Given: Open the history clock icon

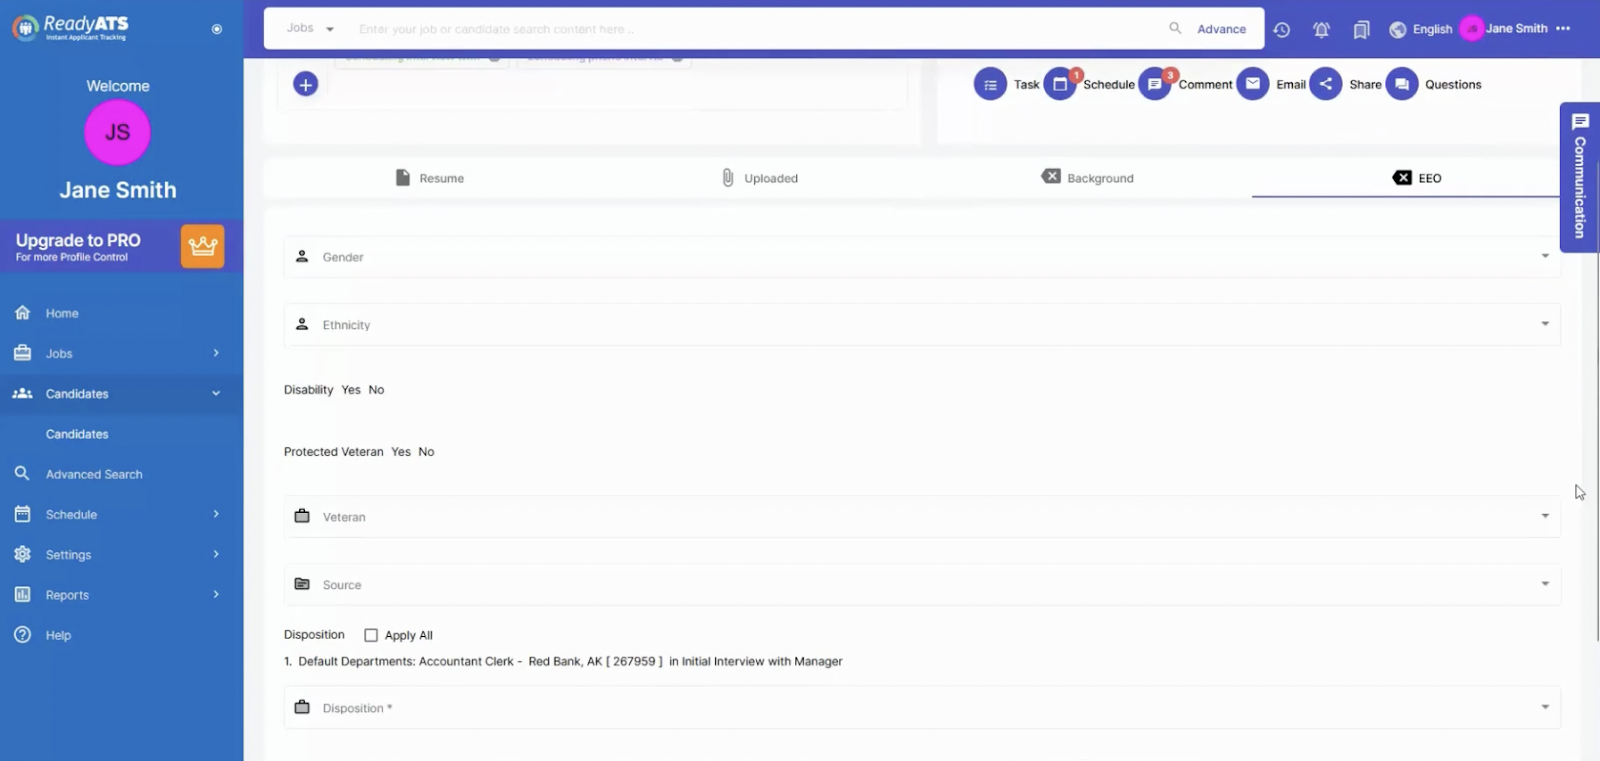Looking at the screenshot, I should tap(1282, 30).
